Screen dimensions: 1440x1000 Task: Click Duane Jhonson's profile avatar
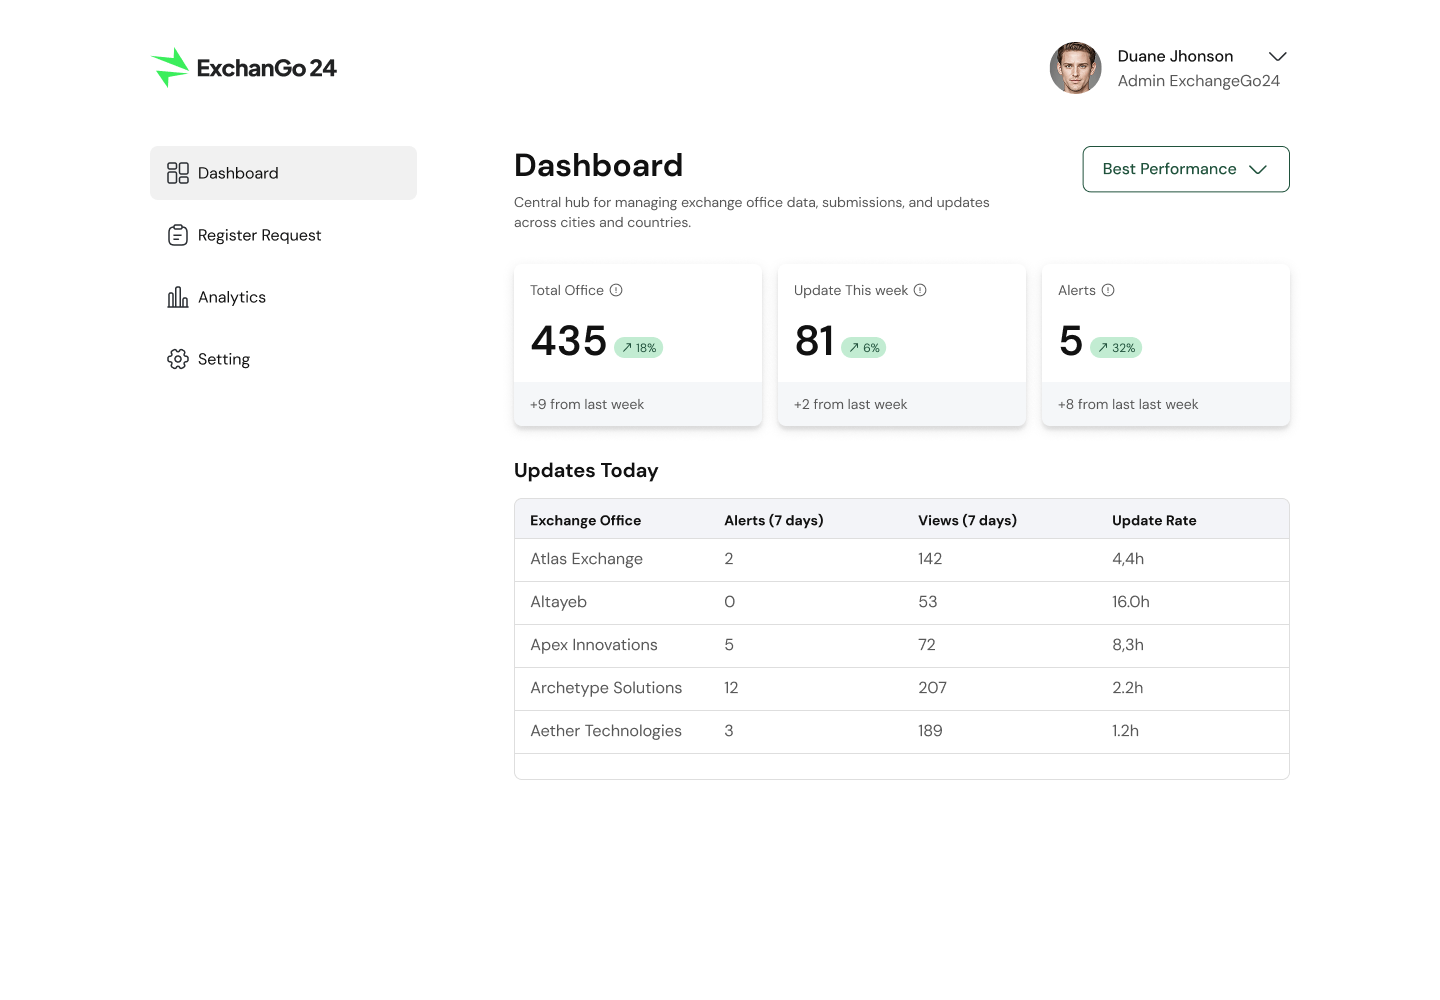[1075, 68]
